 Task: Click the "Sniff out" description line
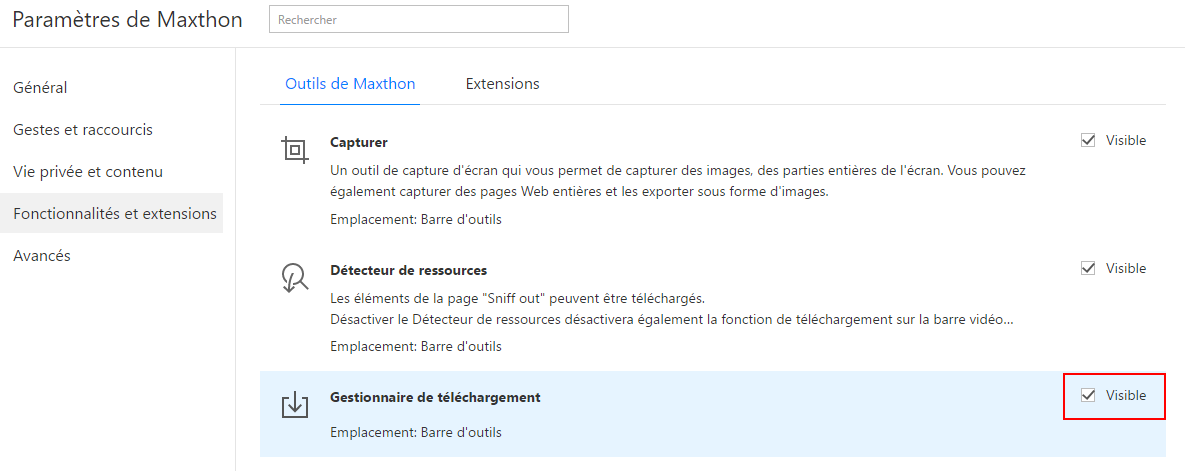(518, 297)
